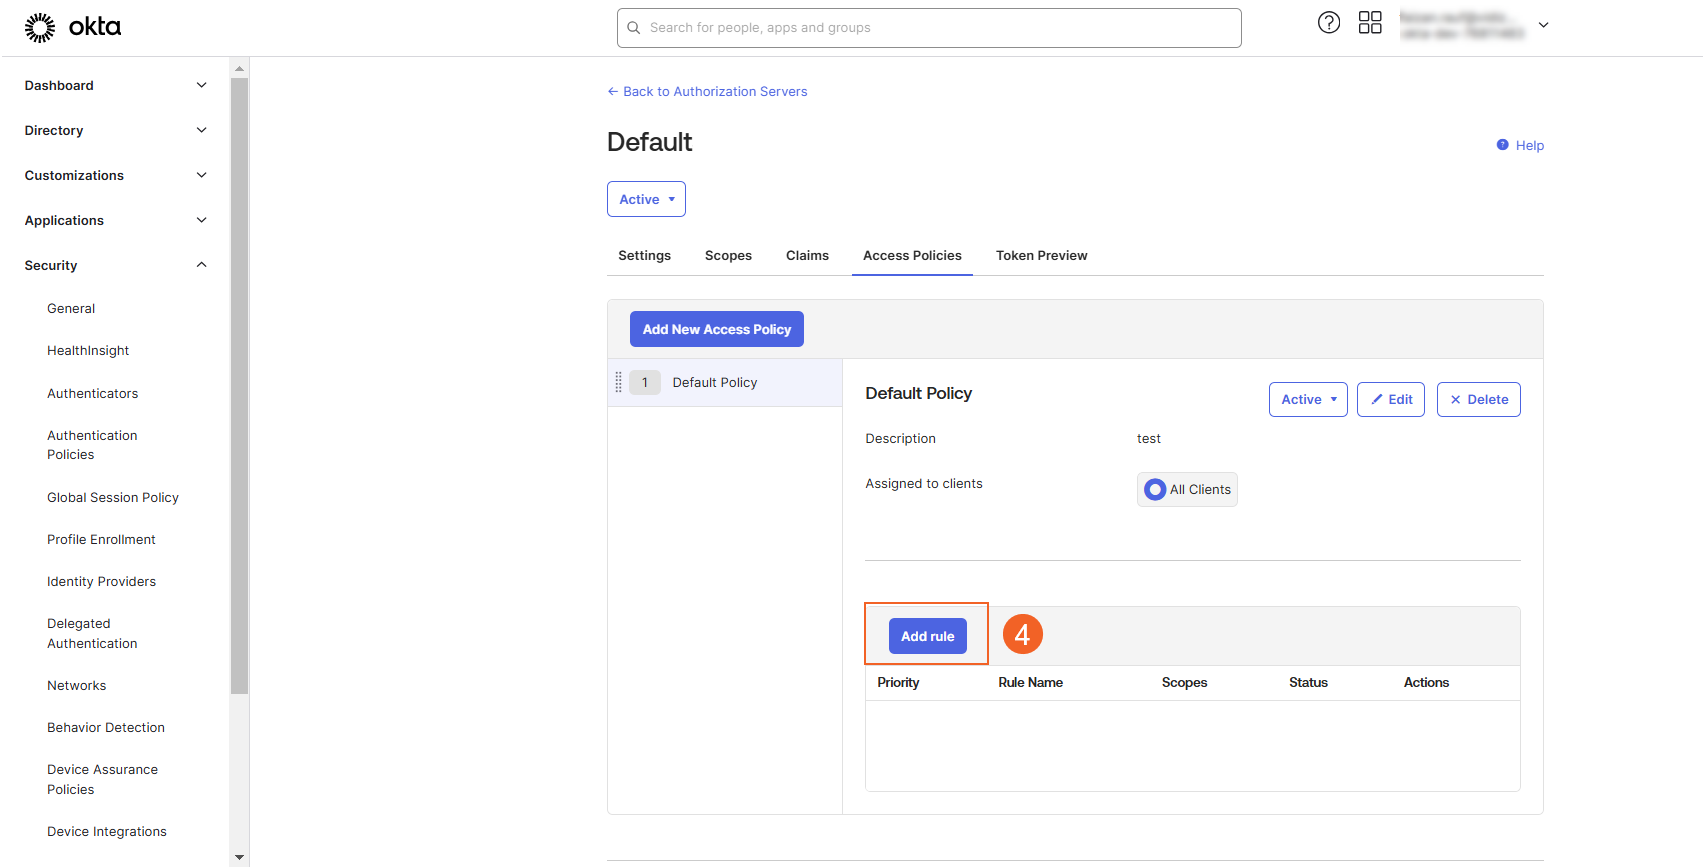Click the Okta logo in header
The image size is (1703, 867).
(x=72, y=27)
